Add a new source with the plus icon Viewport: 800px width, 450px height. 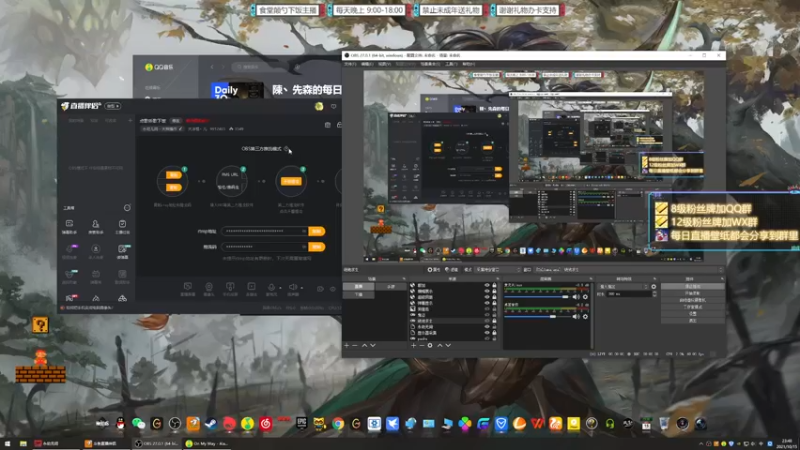coord(413,345)
